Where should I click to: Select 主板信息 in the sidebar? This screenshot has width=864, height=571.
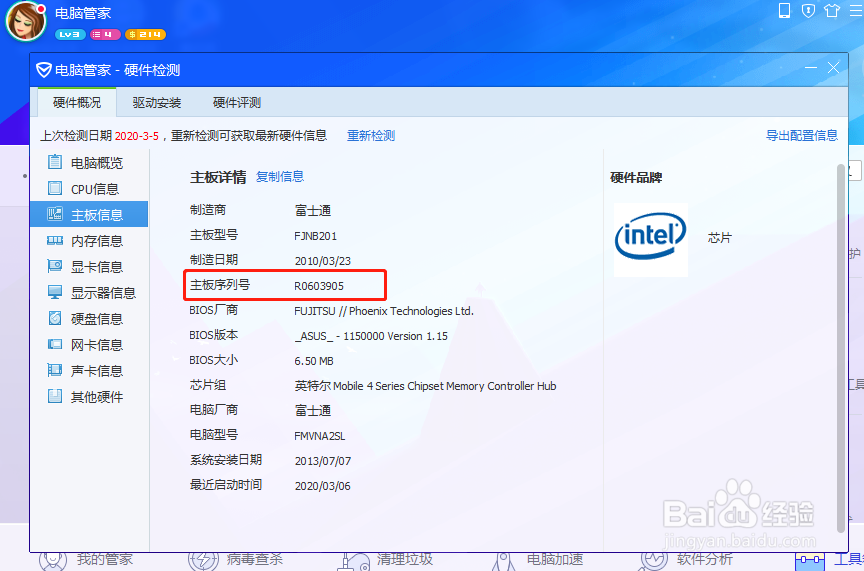point(89,214)
